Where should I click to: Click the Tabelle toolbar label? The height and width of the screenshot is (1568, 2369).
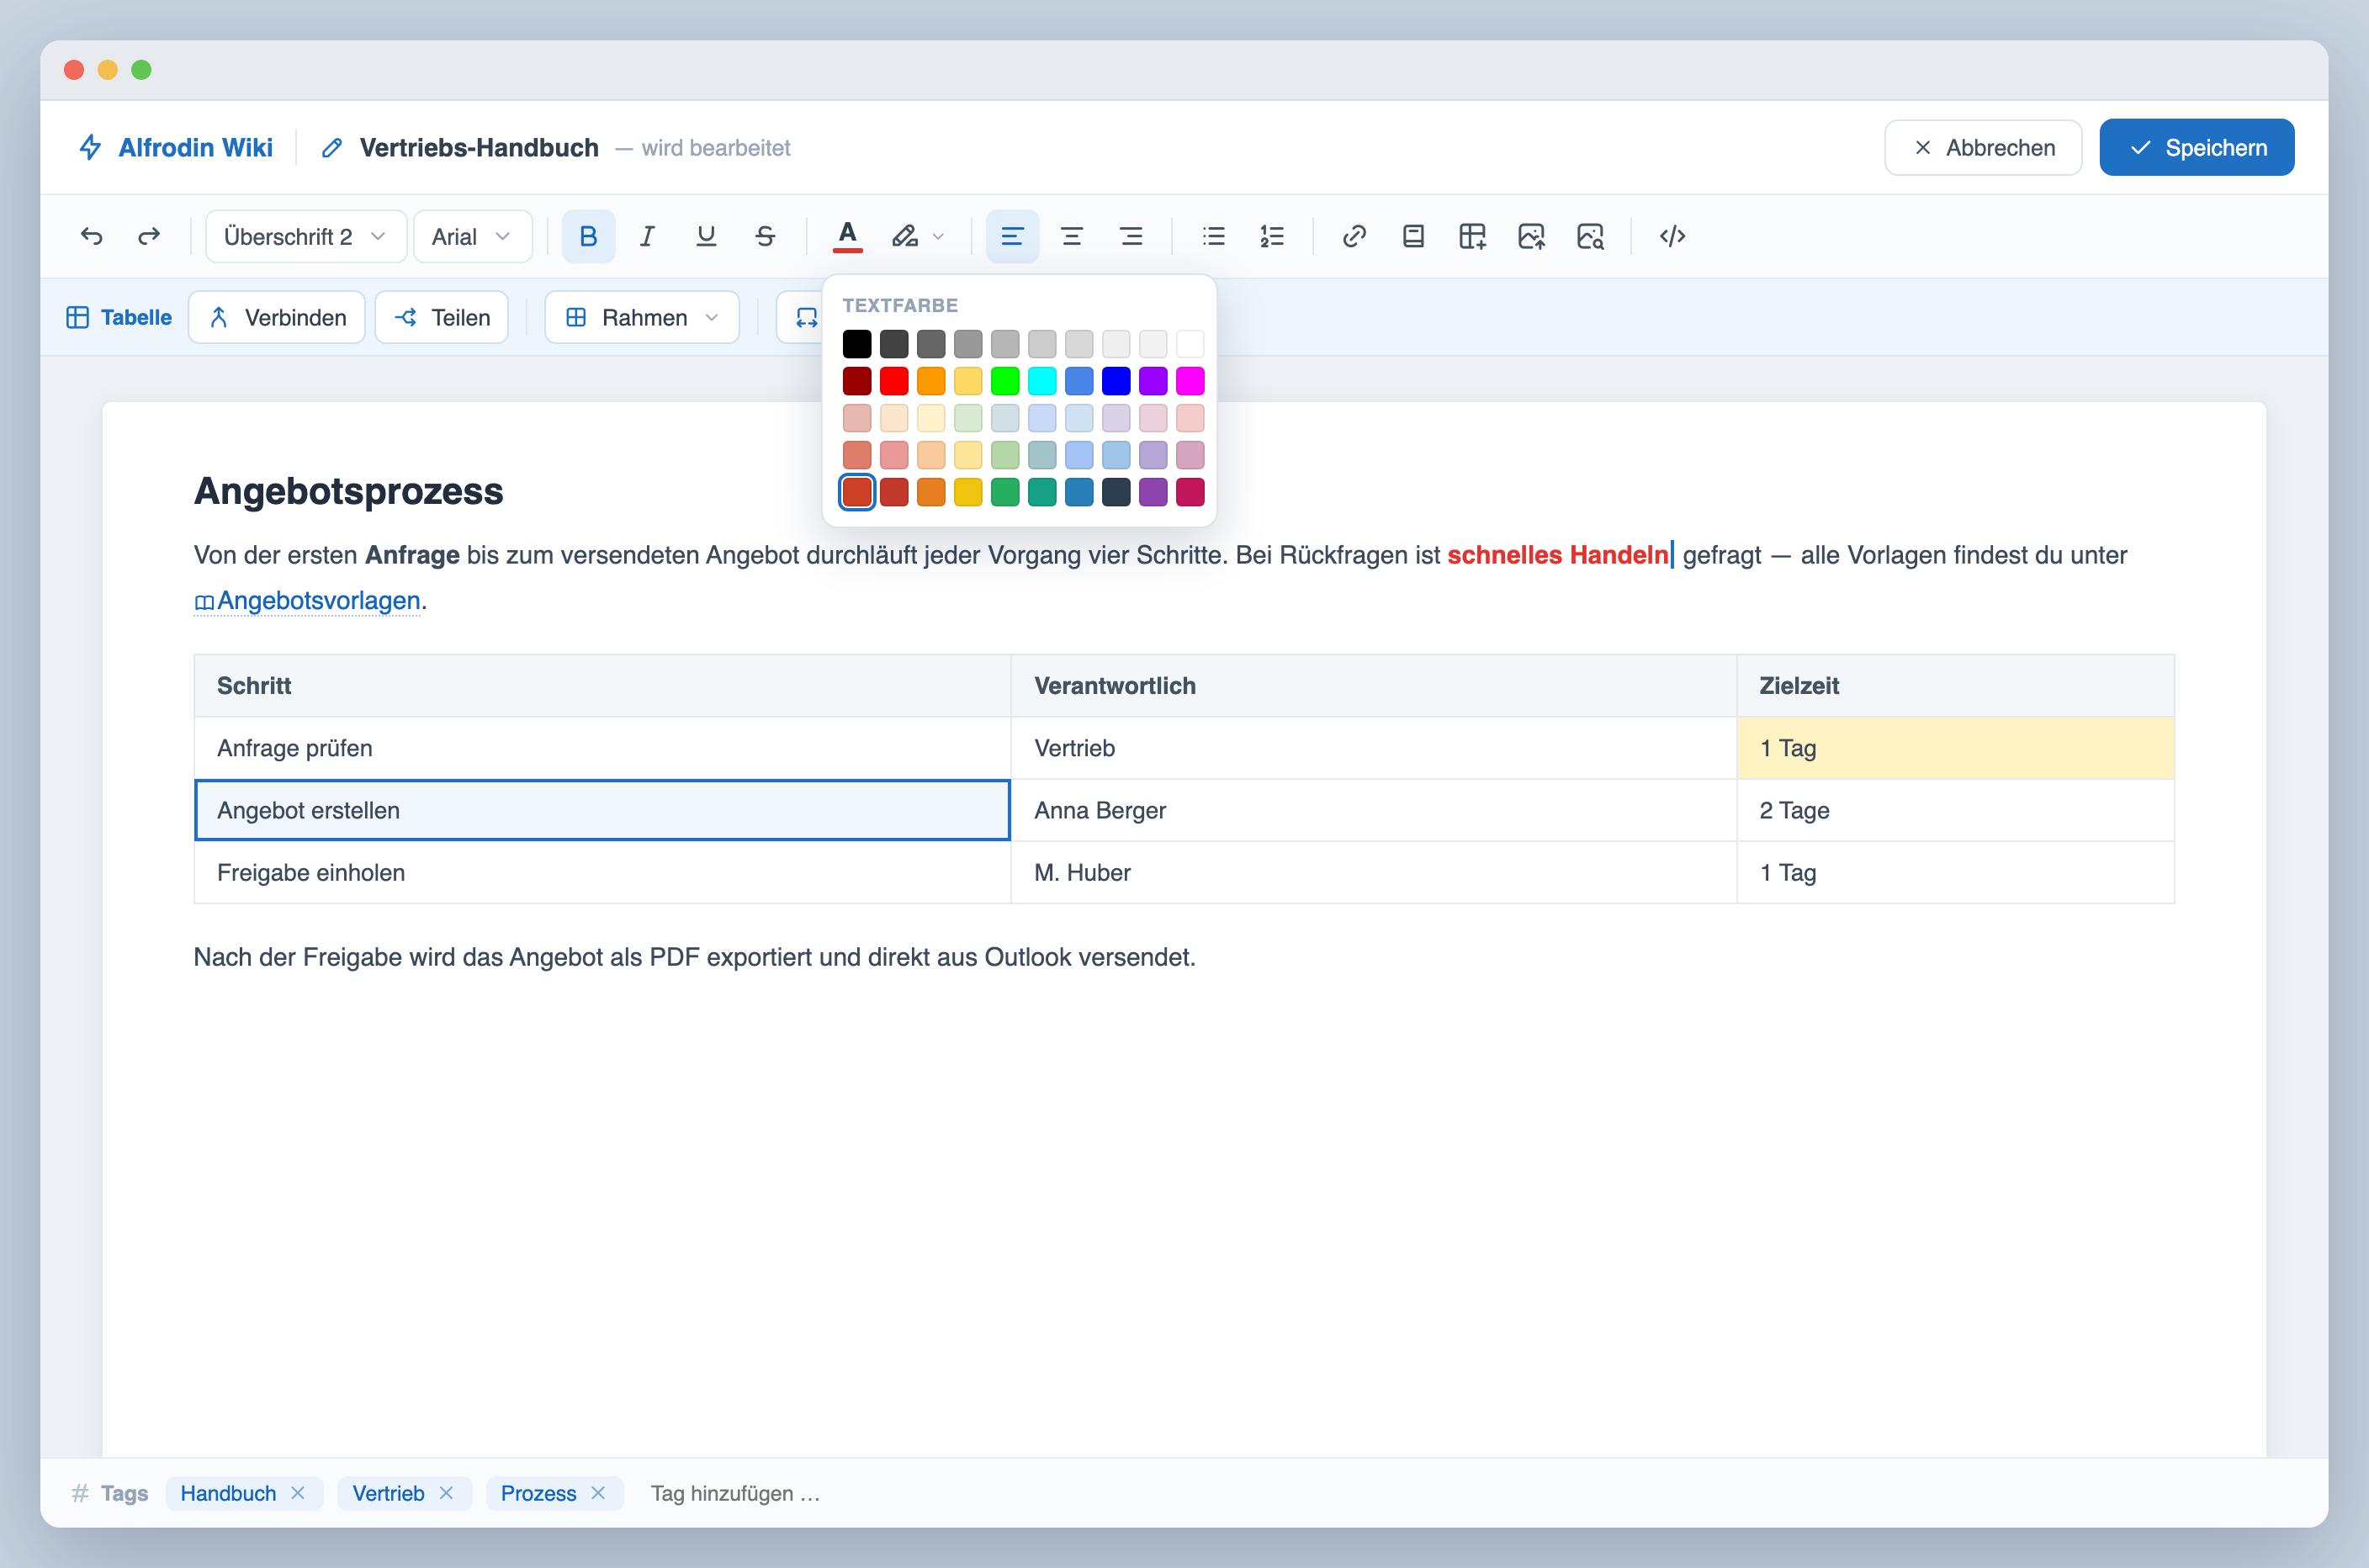click(x=119, y=317)
